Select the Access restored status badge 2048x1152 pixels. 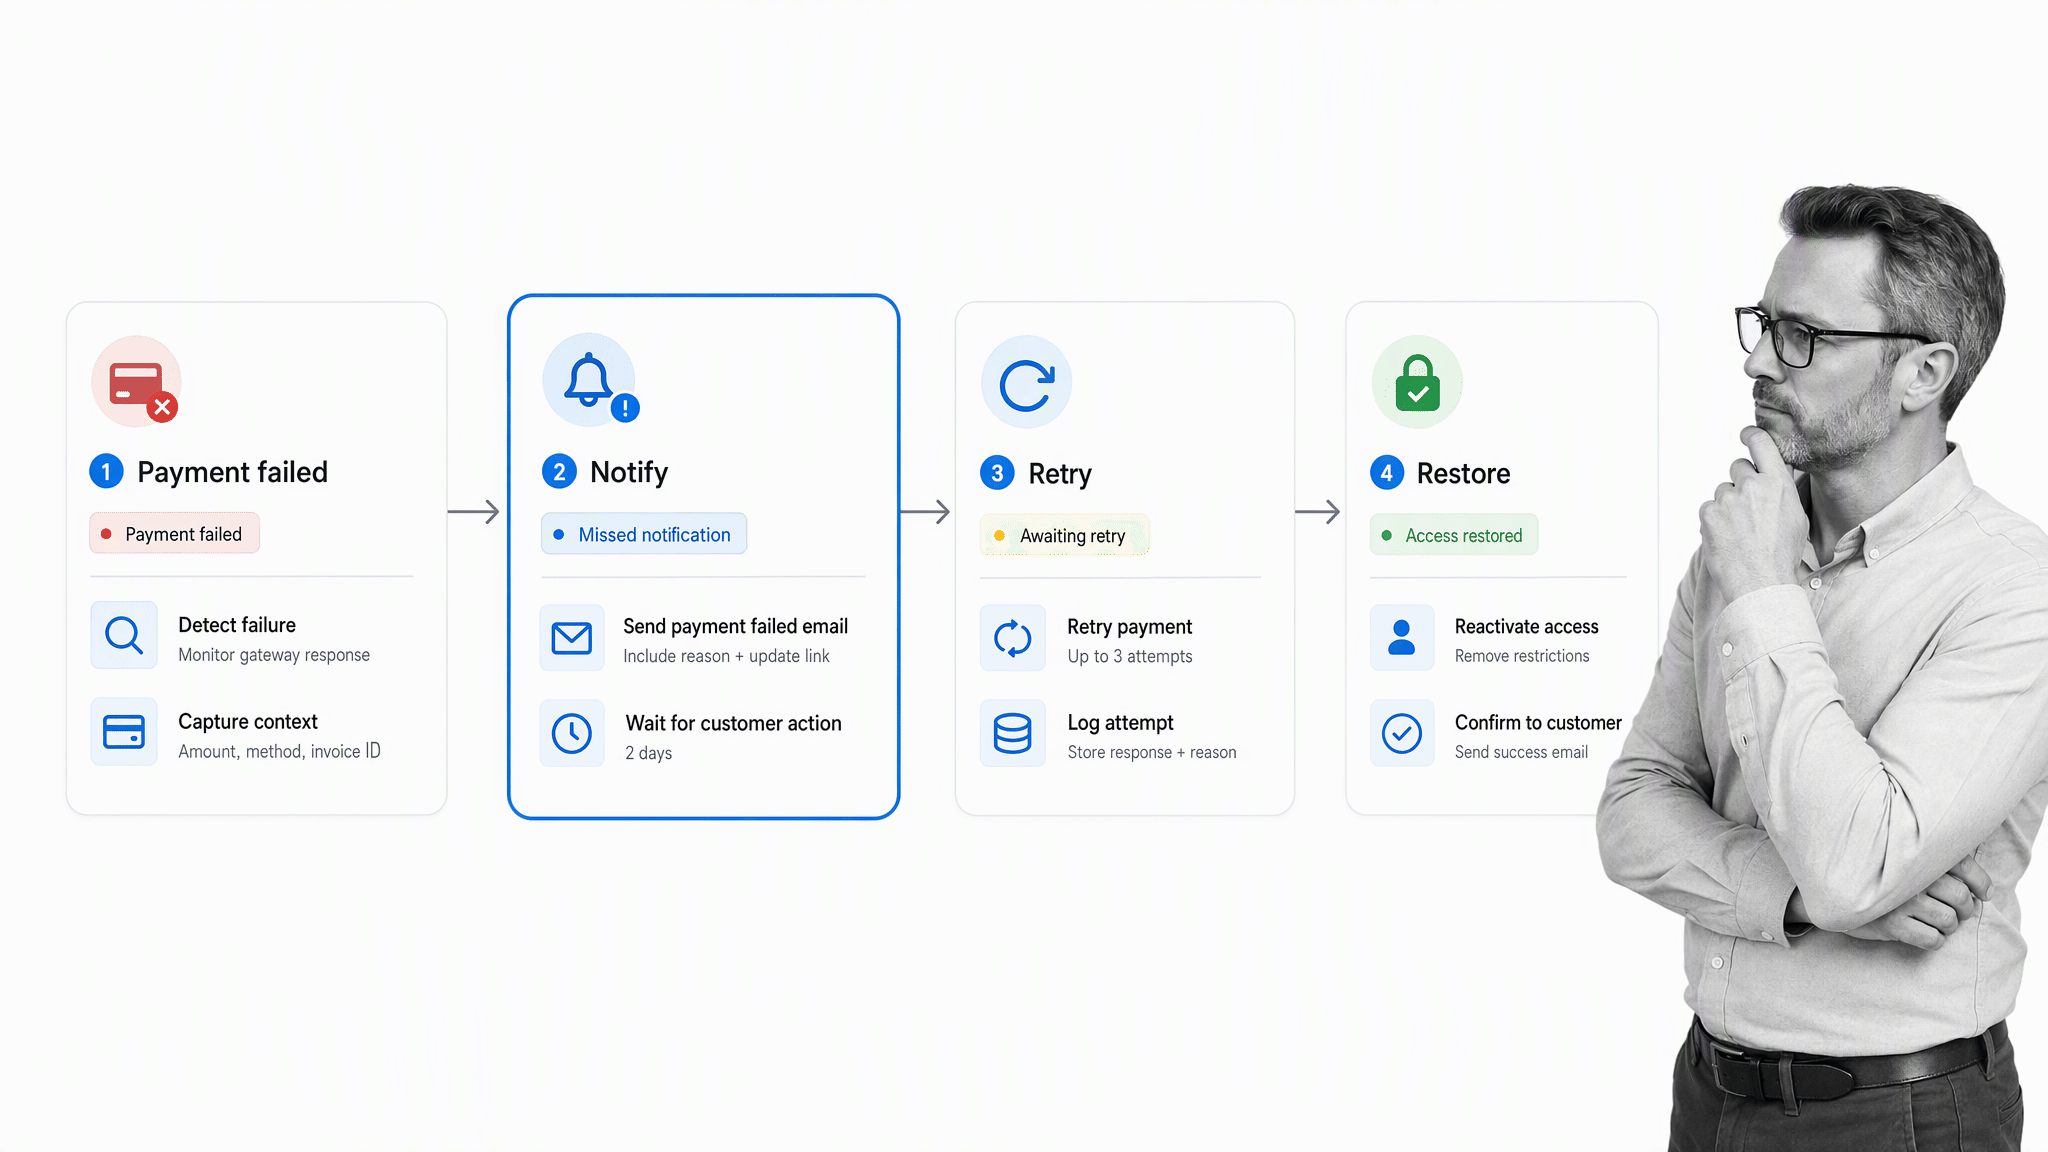(1454, 535)
